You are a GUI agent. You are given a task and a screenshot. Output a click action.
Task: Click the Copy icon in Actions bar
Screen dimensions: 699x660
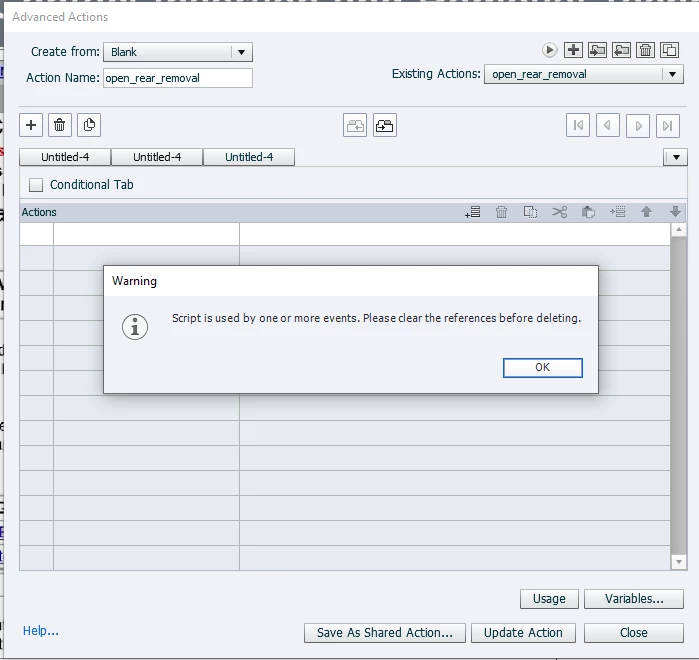[x=530, y=212]
